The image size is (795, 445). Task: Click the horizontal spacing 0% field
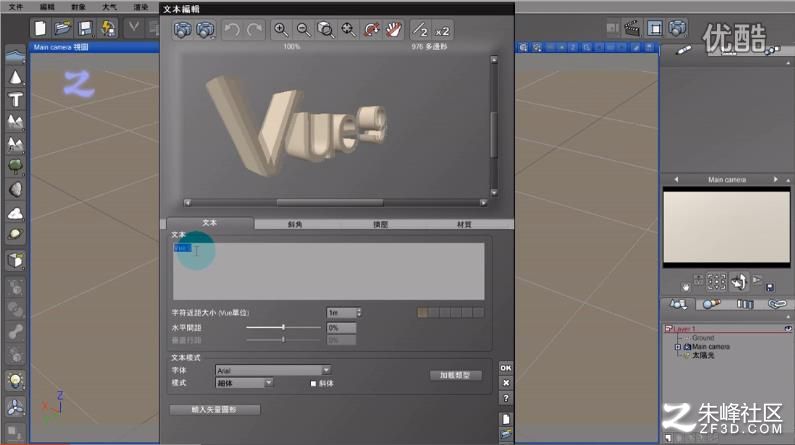341,328
